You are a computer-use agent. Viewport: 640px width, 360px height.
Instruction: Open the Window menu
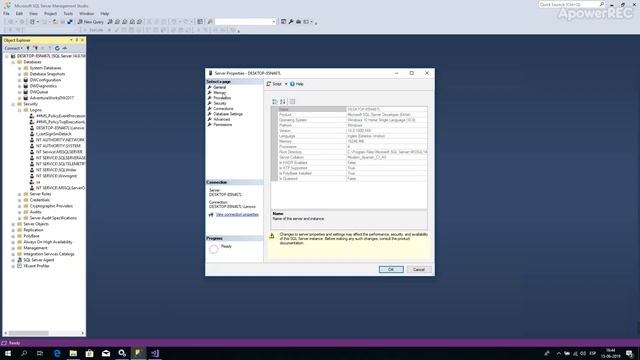87,13
